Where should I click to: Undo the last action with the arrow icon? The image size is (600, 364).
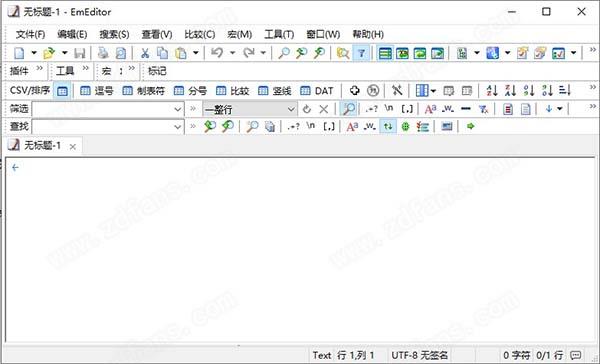click(217, 53)
